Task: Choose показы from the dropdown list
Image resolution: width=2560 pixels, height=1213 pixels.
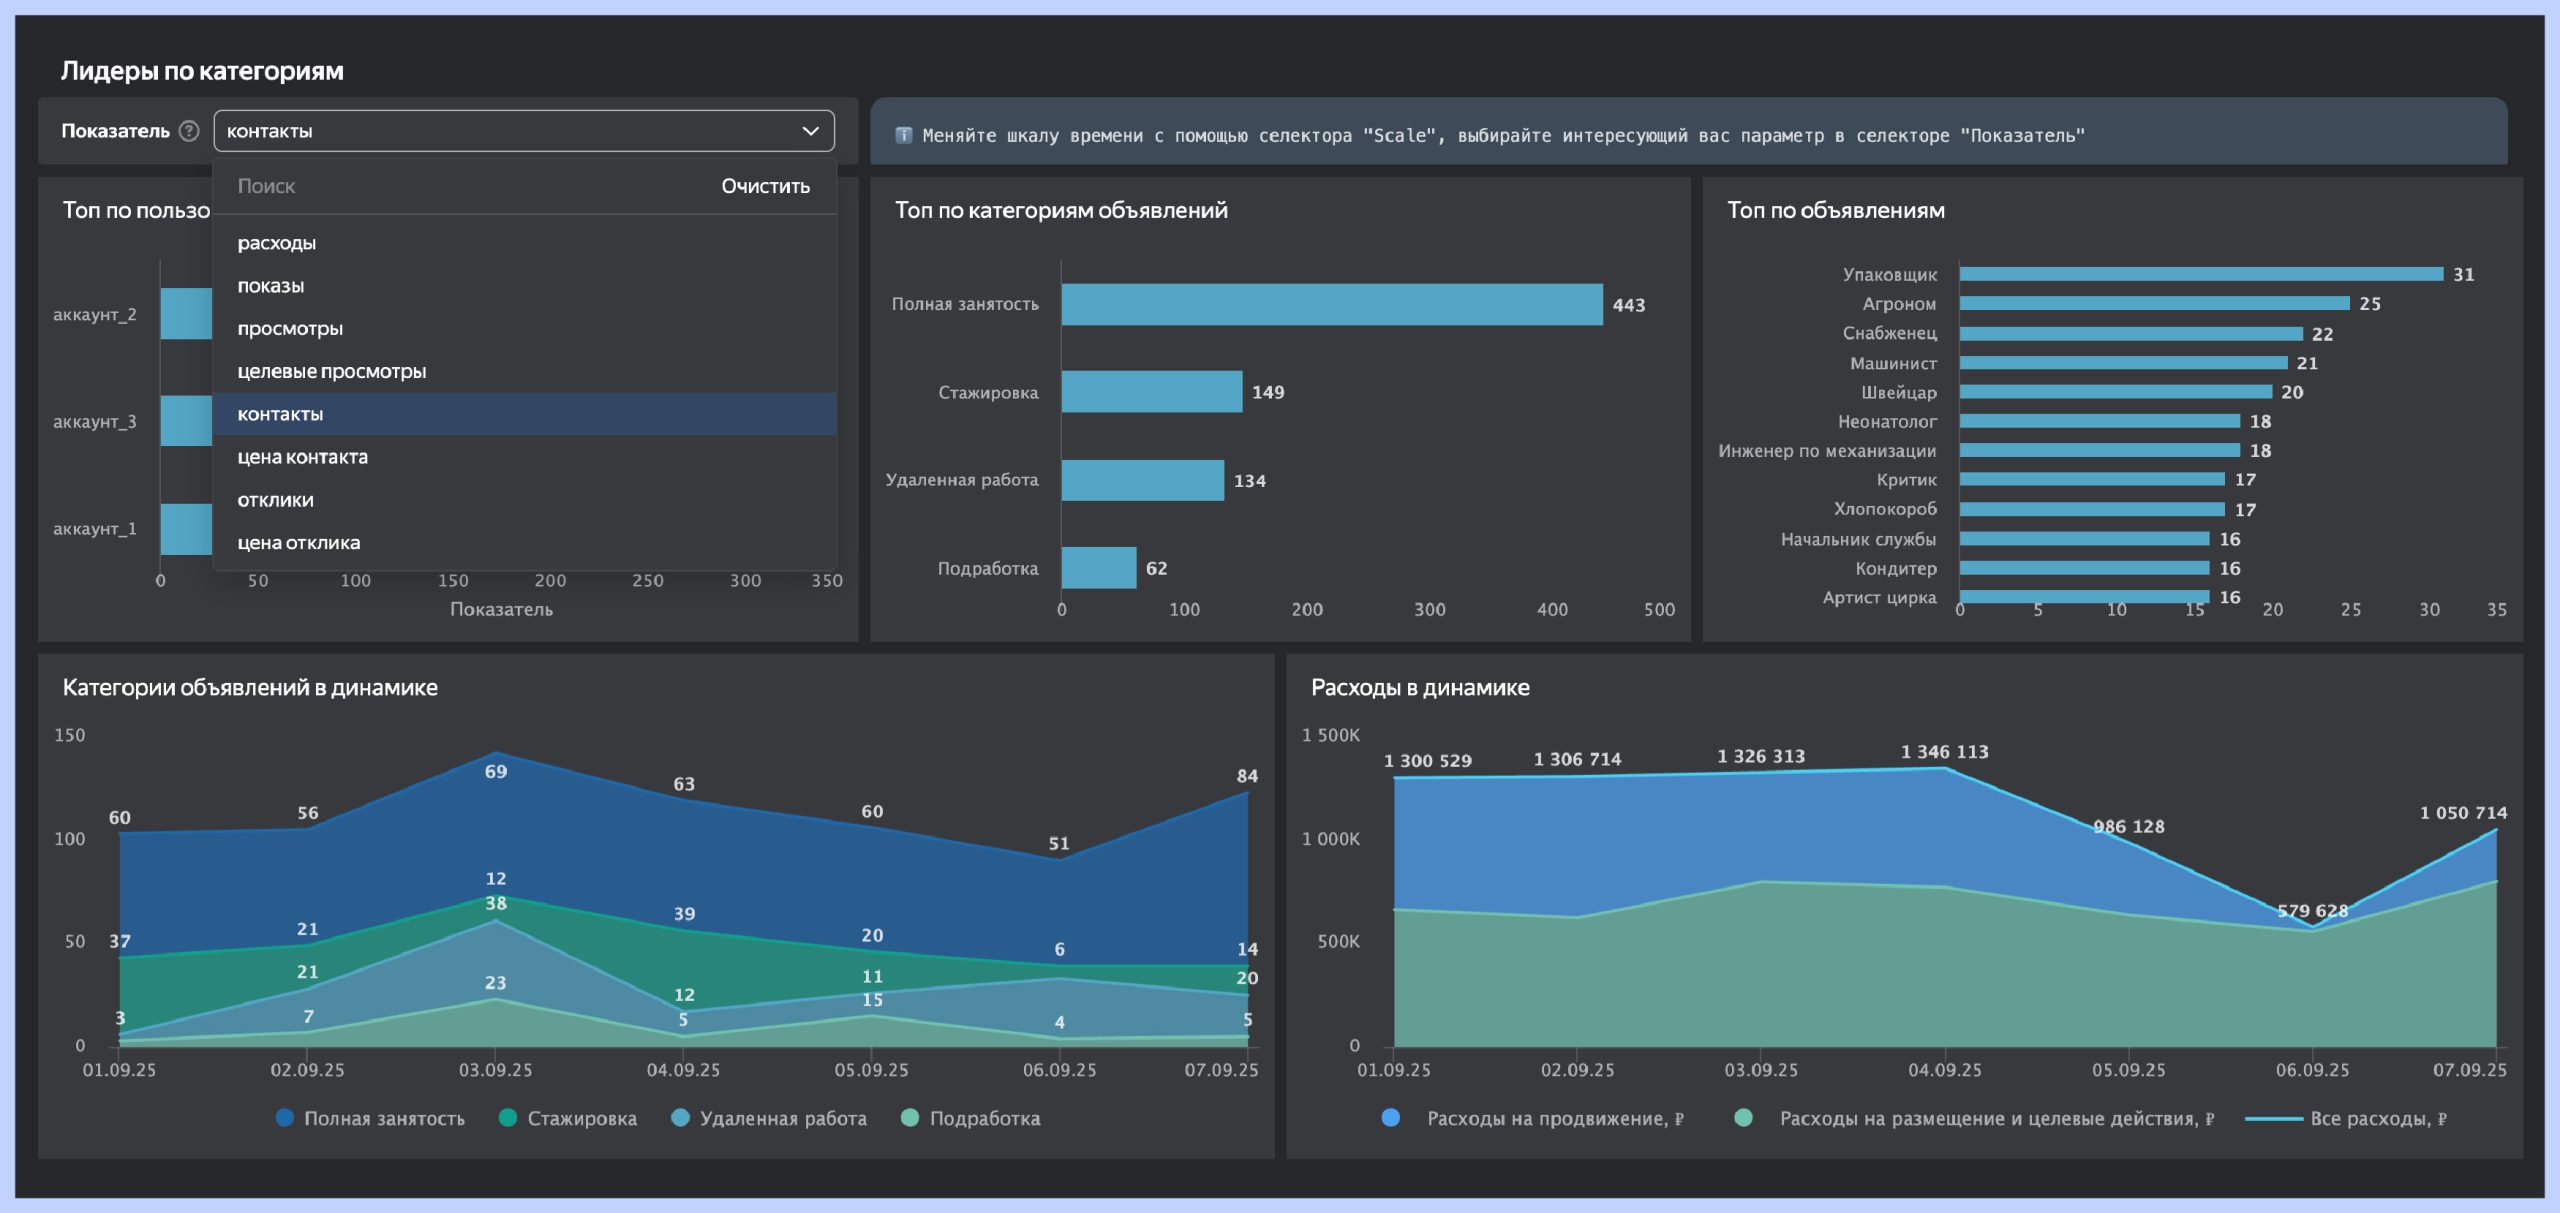Action: tap(271, 286)
